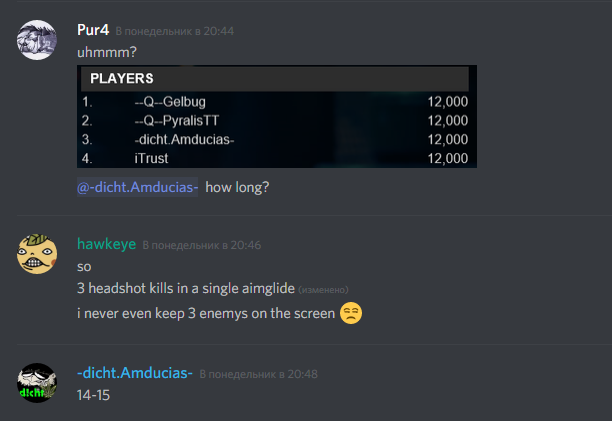Click Pur4's message timestamp 20:44
Image resolution: width=612 pixels, height=421 pixels.
(x=174, y=31)
